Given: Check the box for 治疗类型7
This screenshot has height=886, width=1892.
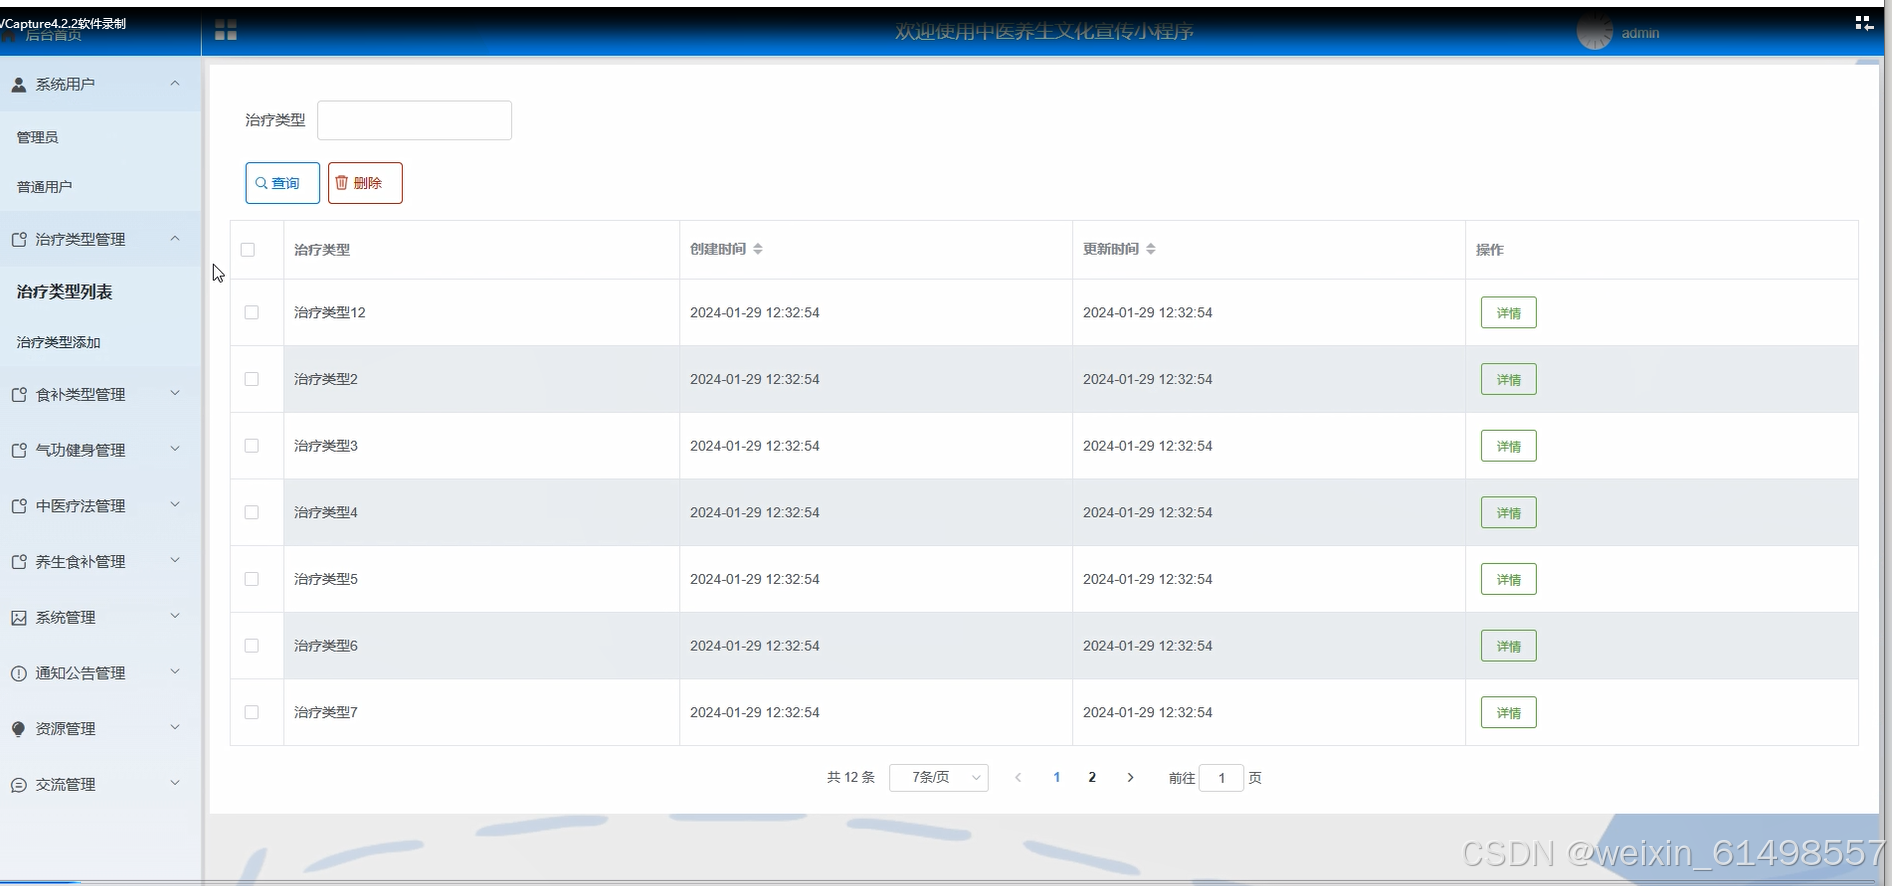Looking at the screenshot, I should (x=252, y=712).
